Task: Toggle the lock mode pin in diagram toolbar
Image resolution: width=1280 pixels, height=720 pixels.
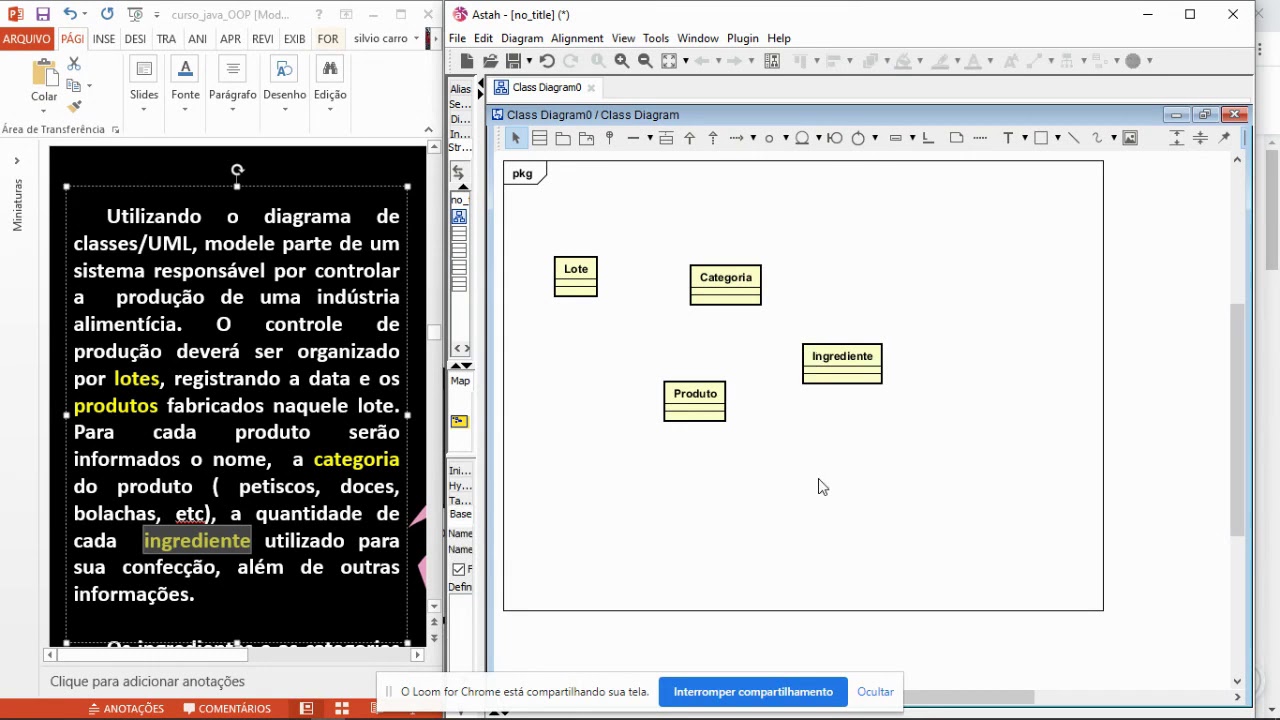Action: [1225, 138]
